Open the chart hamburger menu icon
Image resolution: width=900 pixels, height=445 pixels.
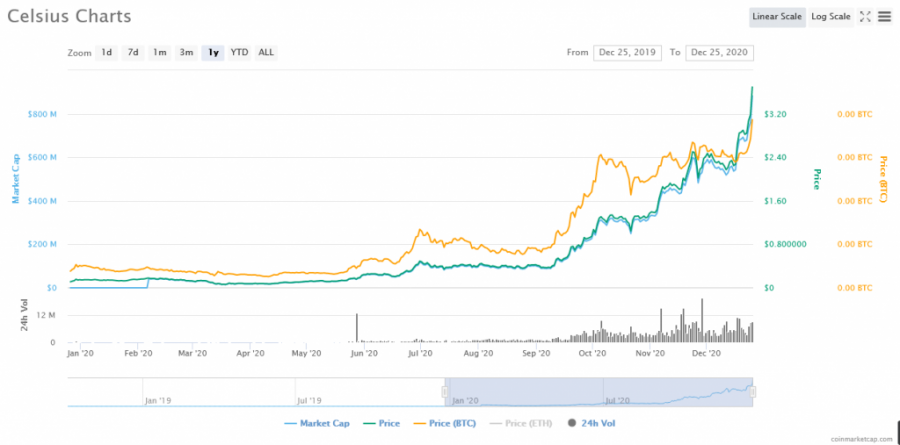tap(885, 17)
